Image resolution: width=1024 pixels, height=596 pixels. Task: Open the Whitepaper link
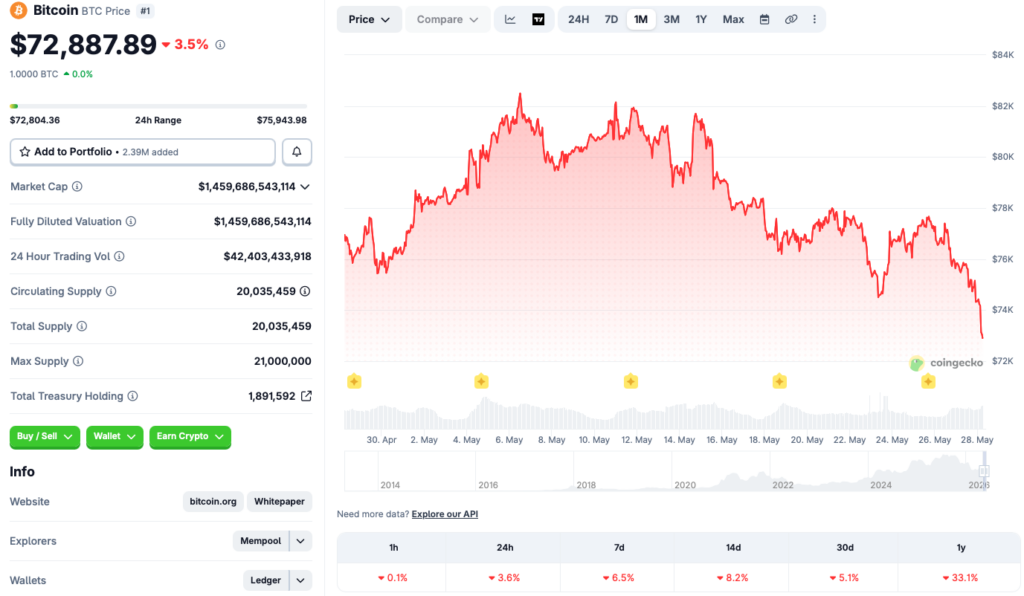coord(279,502)
